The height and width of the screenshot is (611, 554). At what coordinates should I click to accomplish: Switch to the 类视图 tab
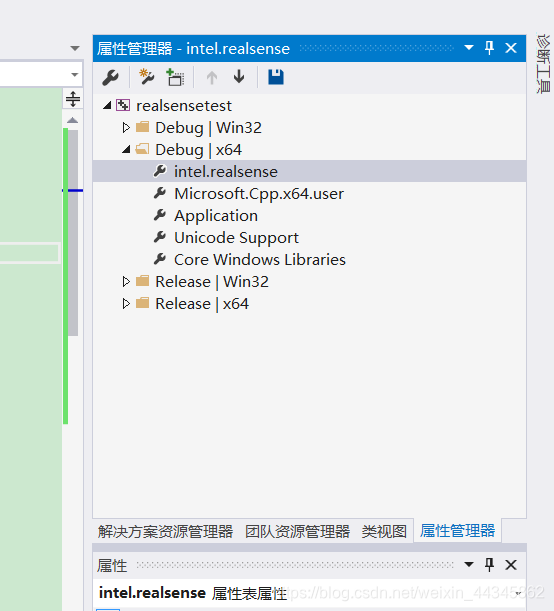(384, 532)
